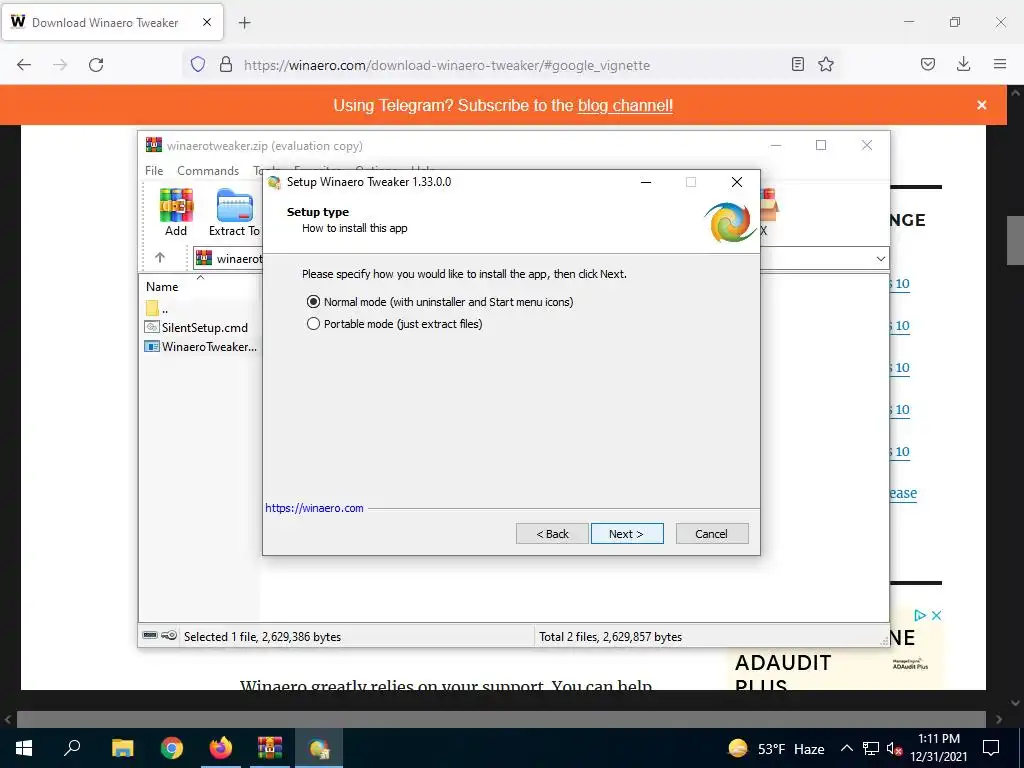The height and width of the screenshot is (768, 1024).
Task: Open the winaero.com link in setup
Action: pos(314,508)
